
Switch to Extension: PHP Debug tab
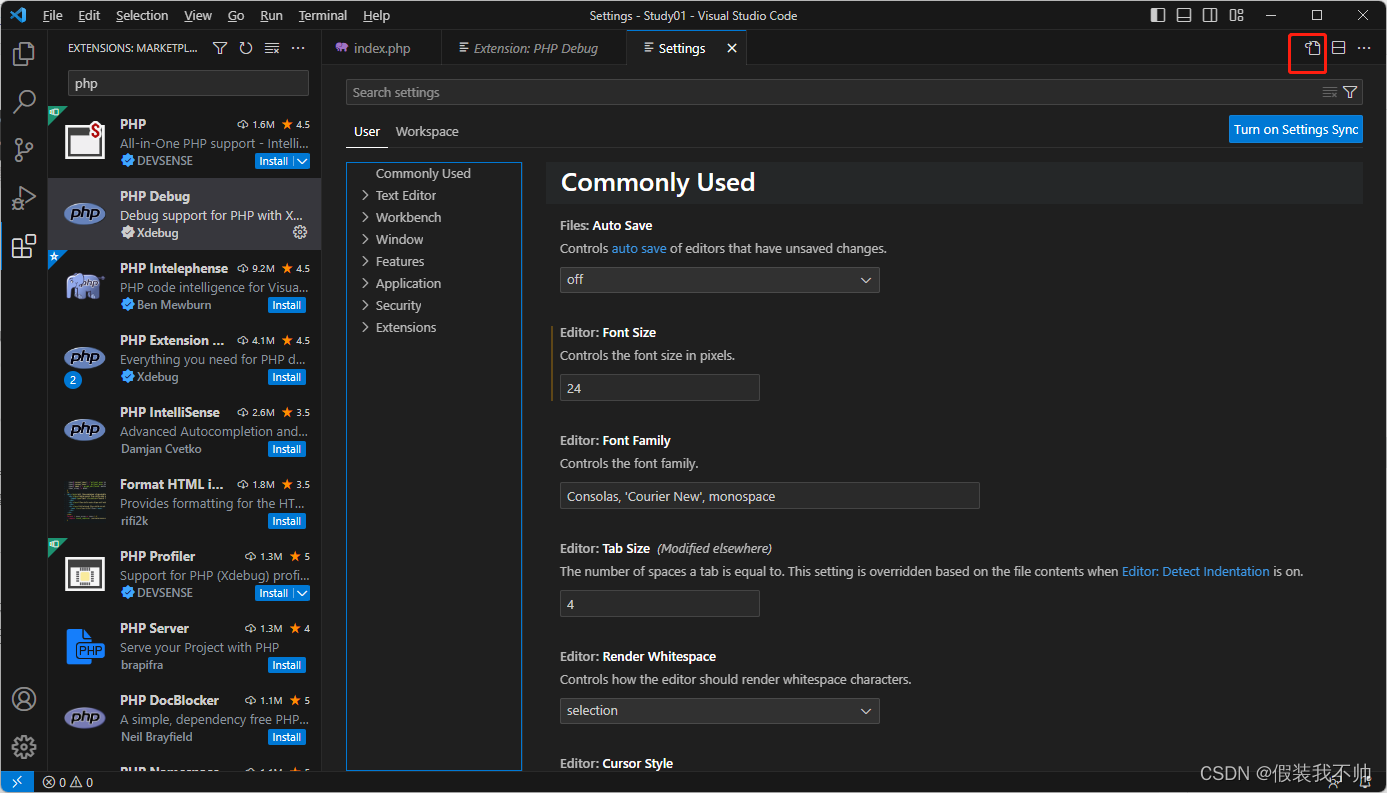point(535,48)
